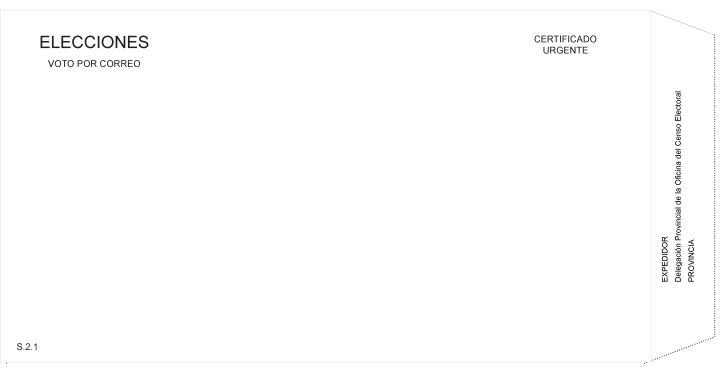This screenshot has height=372, width=720.
Task: Click the vertical fold line beside the flap
Action: (x=651, y=186)
